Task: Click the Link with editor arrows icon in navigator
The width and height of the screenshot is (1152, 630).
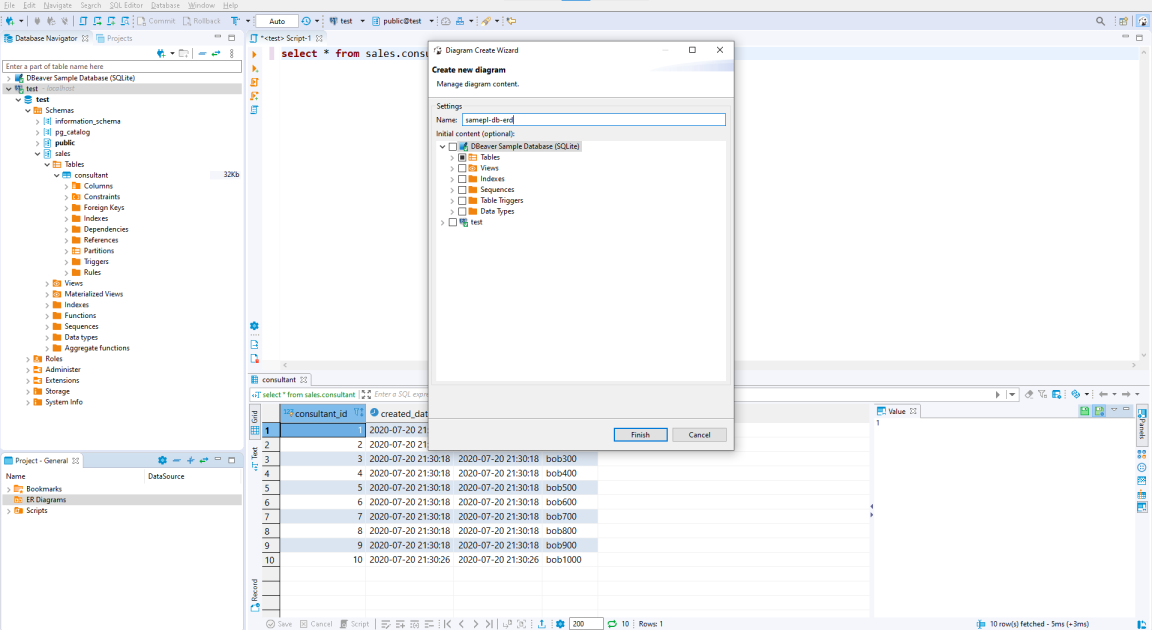Action: click(216, 54)
